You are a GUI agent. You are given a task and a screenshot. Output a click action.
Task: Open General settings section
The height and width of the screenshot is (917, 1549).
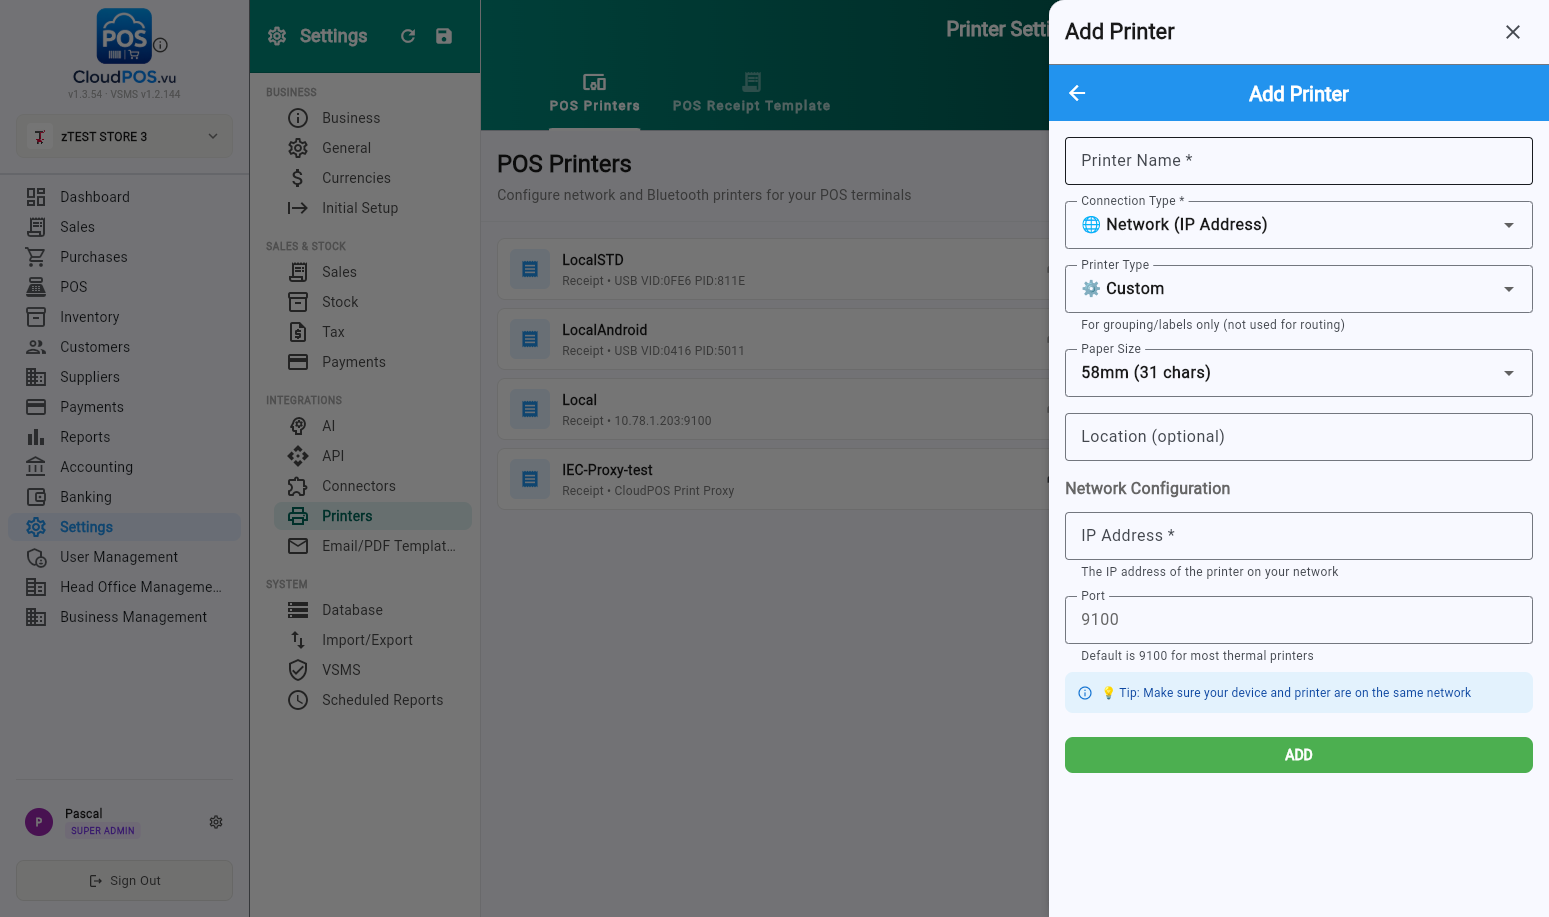[x=372, y=148]
